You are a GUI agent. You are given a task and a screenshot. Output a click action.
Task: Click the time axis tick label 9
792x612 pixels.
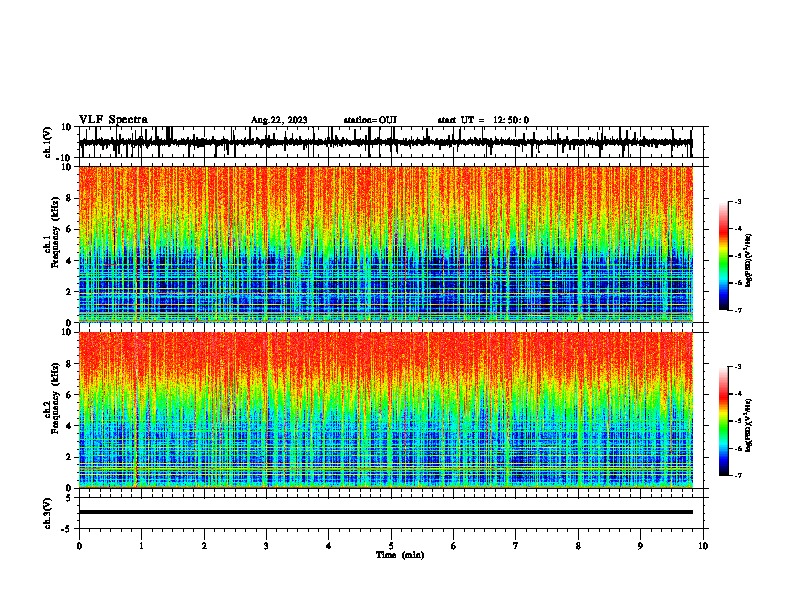640,546
